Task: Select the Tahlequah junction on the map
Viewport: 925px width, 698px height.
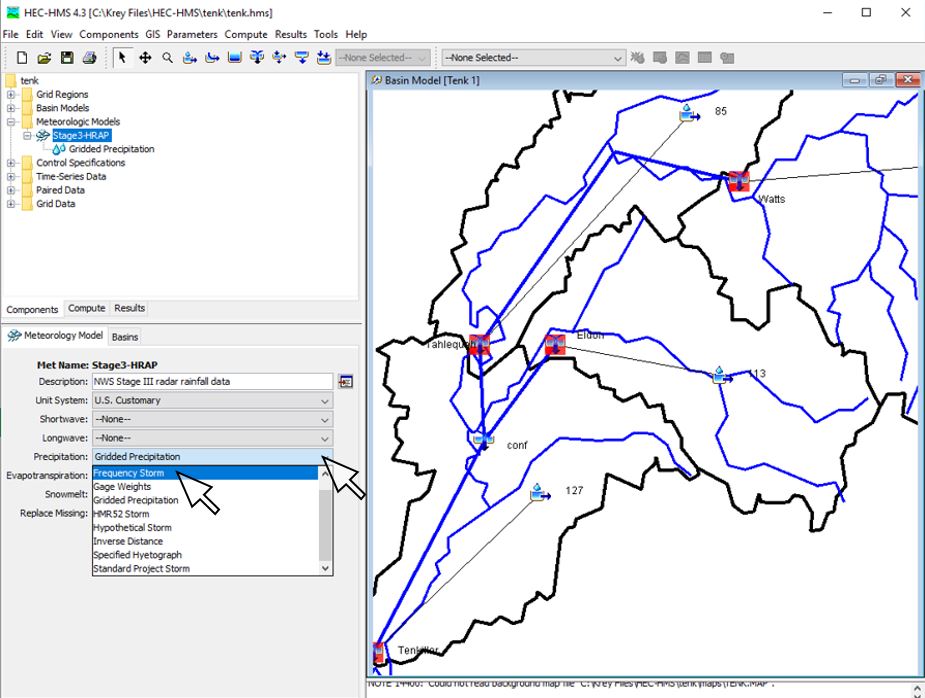Action: coord(479,345)
